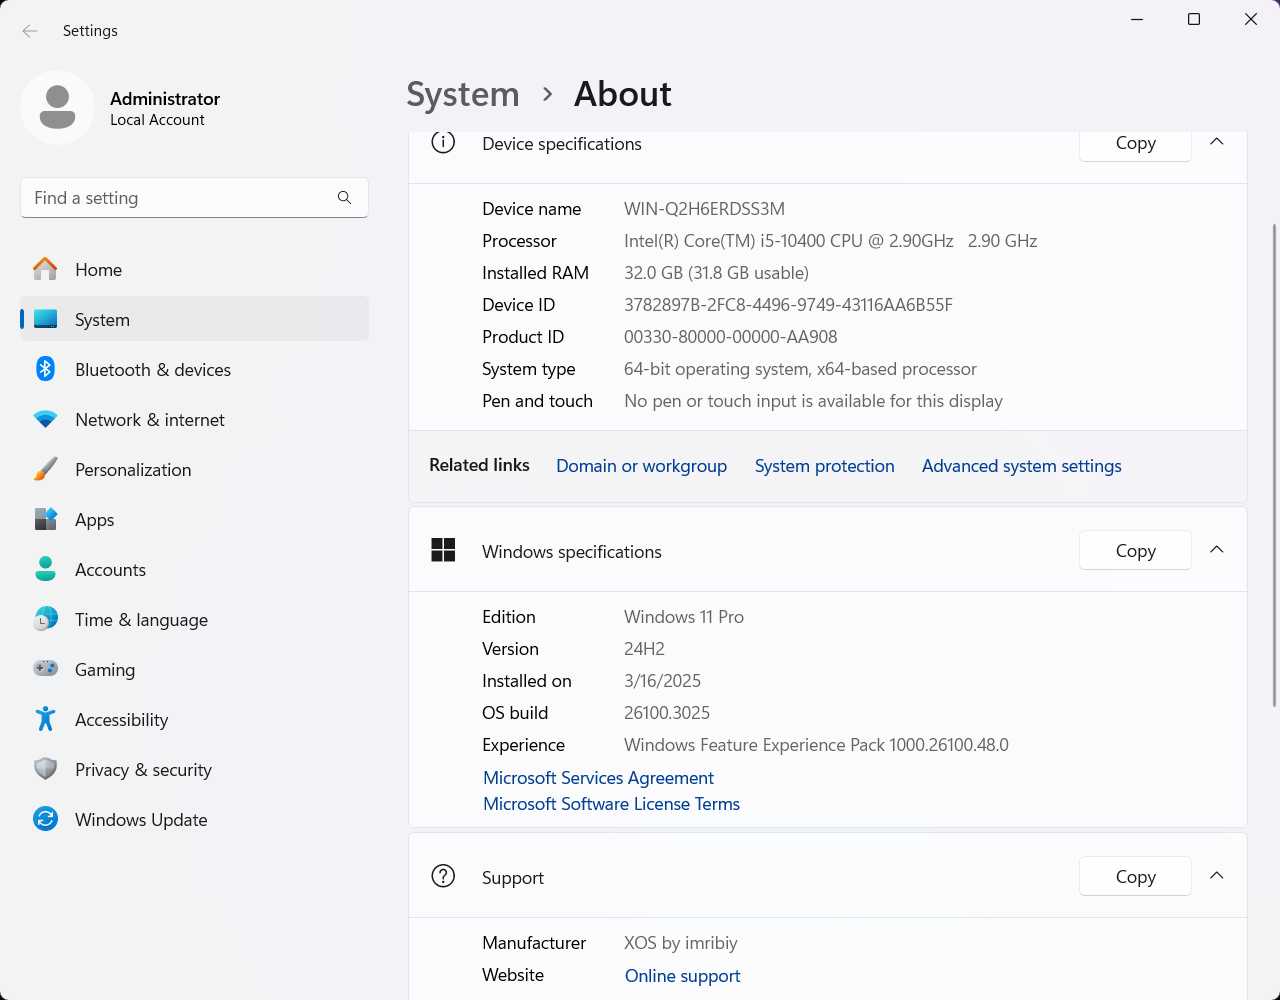Collapse the Windows specifications section
Screen dimensions: 1280x1000
[x=1217, y=550]
